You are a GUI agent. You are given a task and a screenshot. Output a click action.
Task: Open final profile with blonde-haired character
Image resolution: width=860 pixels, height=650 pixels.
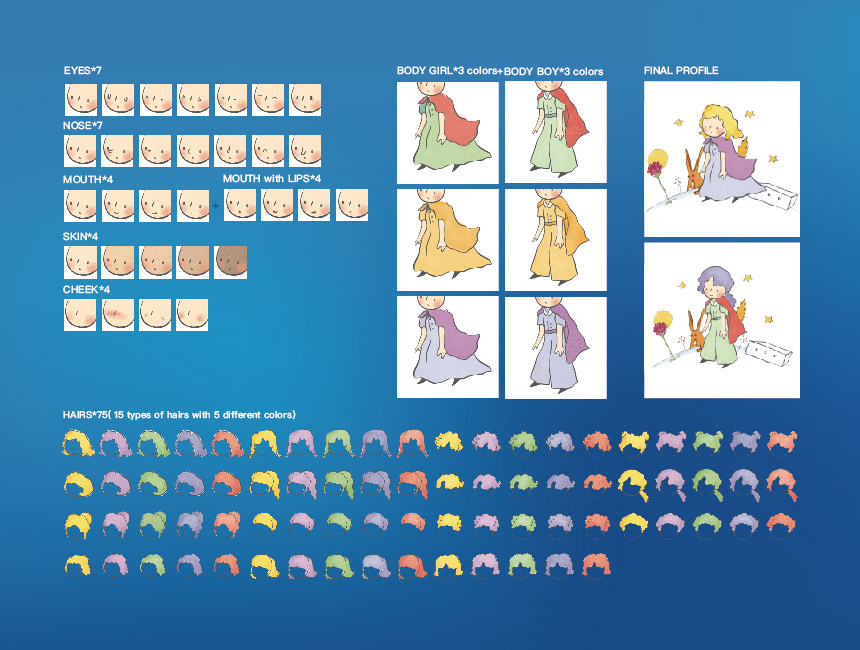(722, 159)
